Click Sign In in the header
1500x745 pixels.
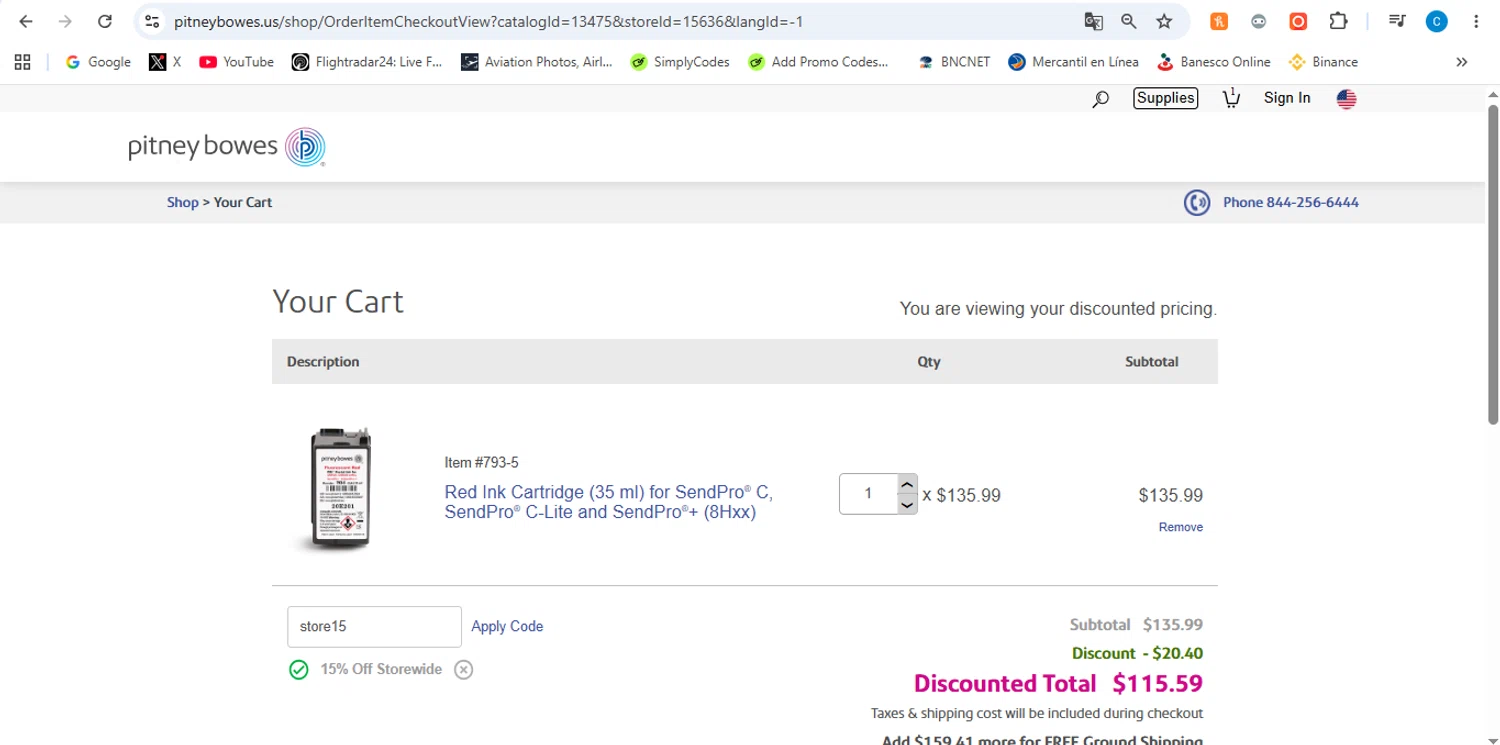(x=1287, y=98)
